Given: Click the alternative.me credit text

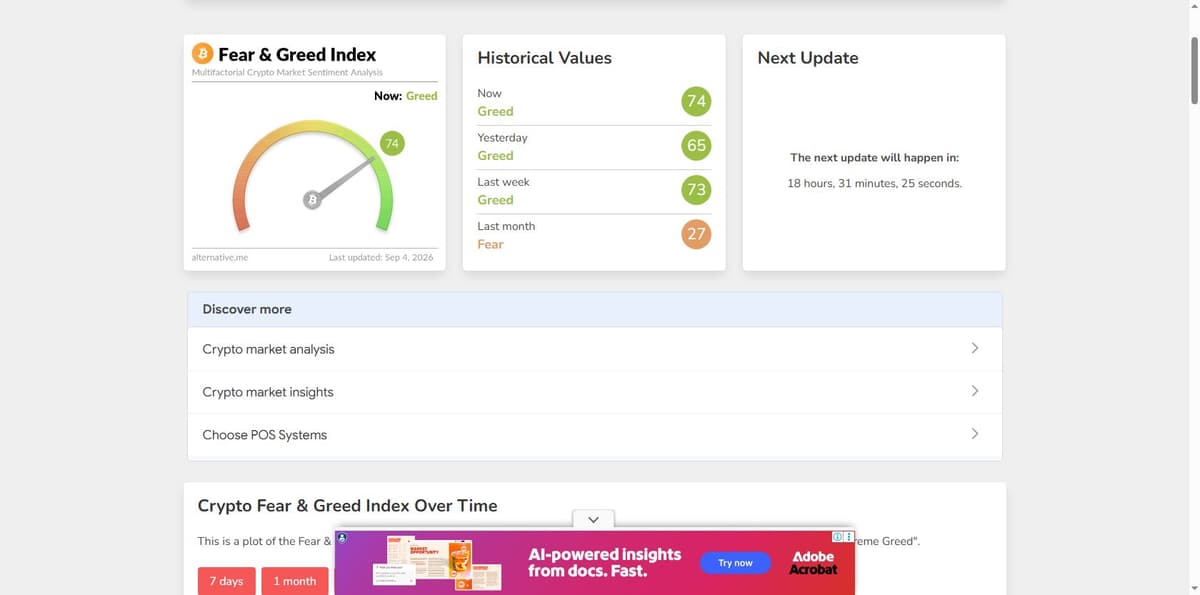Looking at the screenshot, I should click(220, 258).
